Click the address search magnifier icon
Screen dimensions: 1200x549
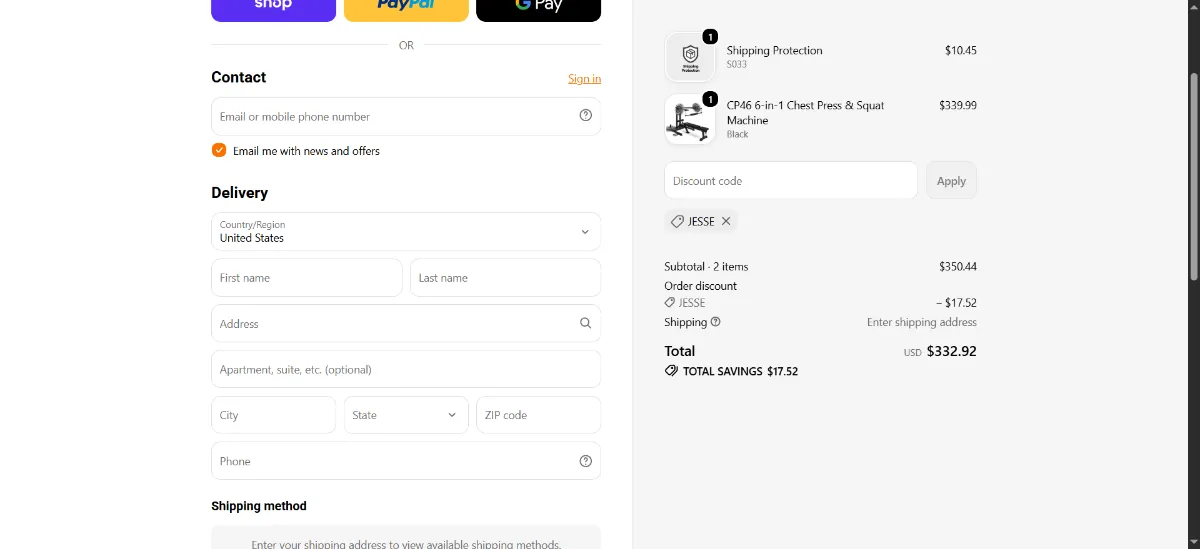(586, 324)
